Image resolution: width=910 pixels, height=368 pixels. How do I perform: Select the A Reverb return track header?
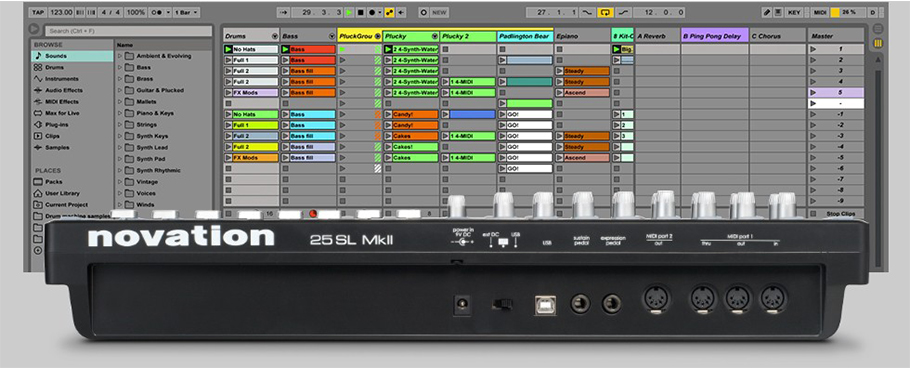click(658, 36)
